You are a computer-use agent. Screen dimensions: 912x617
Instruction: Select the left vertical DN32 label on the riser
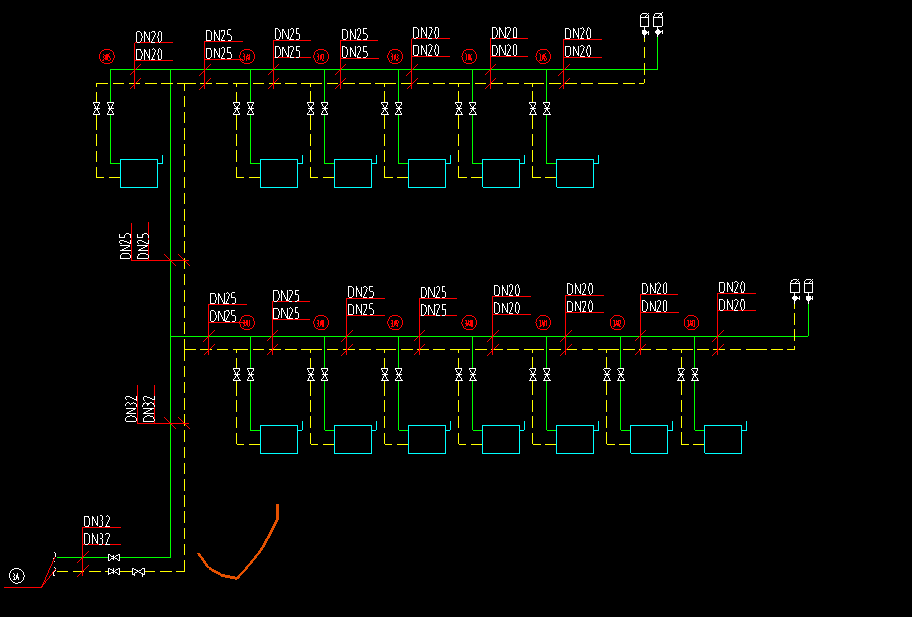pyautogui.click(x=131, y=409)
